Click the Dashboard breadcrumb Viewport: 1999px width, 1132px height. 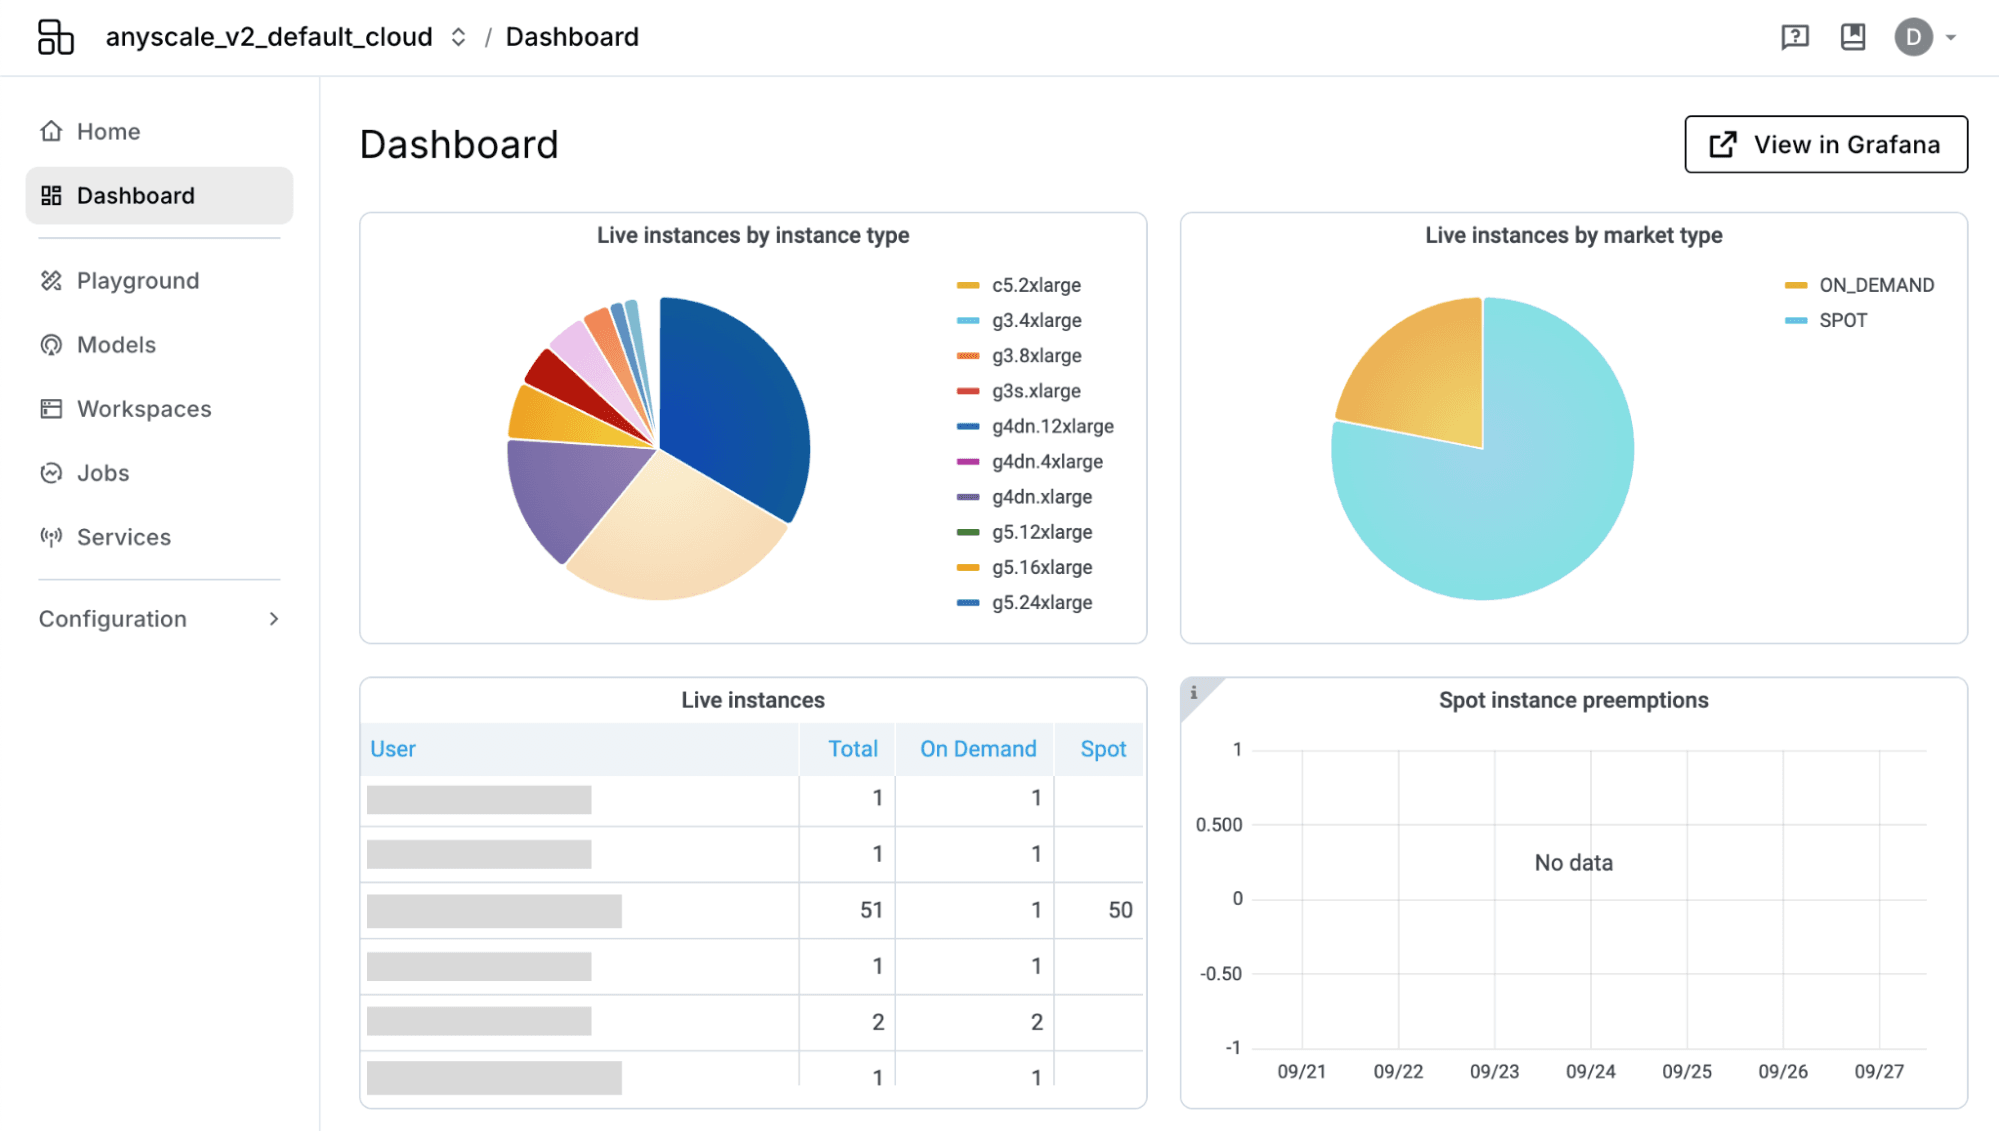pos(572,37)
